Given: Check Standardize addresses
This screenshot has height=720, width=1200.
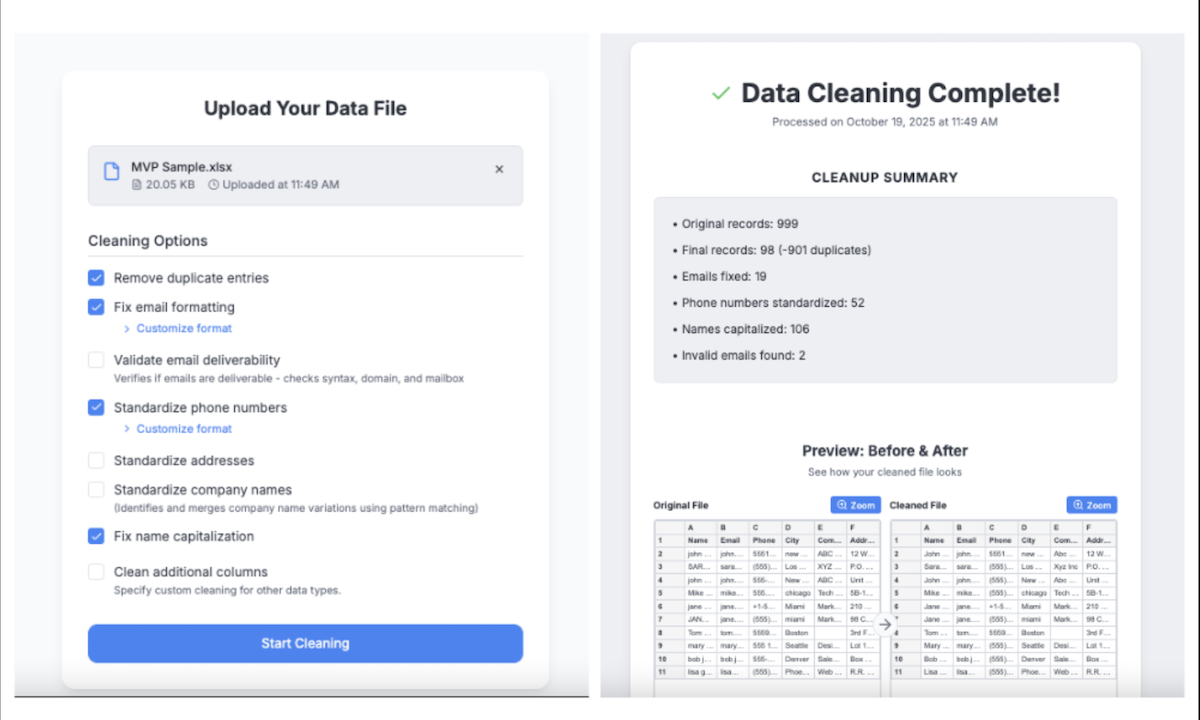Looking at the screenshot, I should [96, 460].
